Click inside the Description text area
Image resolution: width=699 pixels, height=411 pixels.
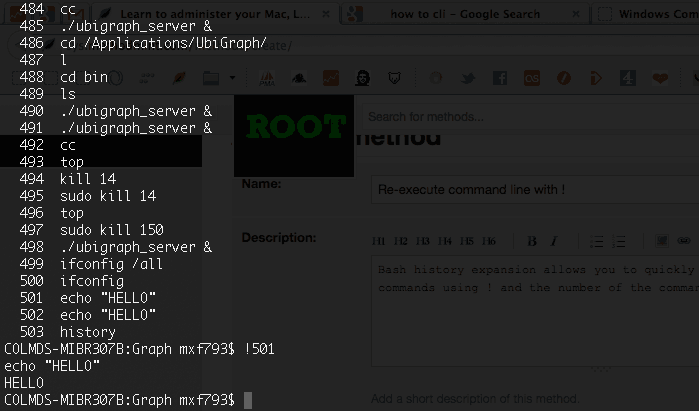pos(535,311)
